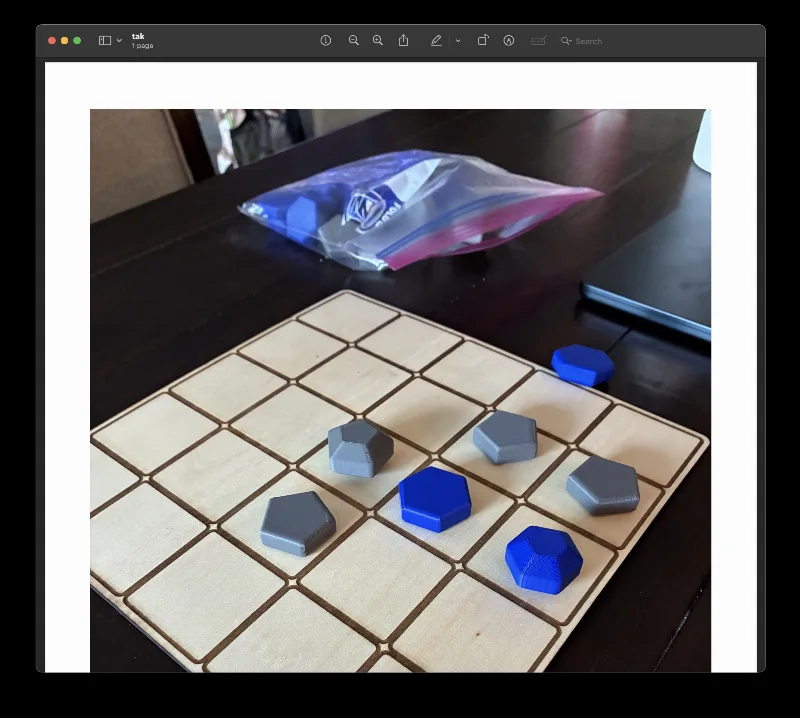
Task: Activate the Markup highlight pen tool
Action: [x=436, y=41]
